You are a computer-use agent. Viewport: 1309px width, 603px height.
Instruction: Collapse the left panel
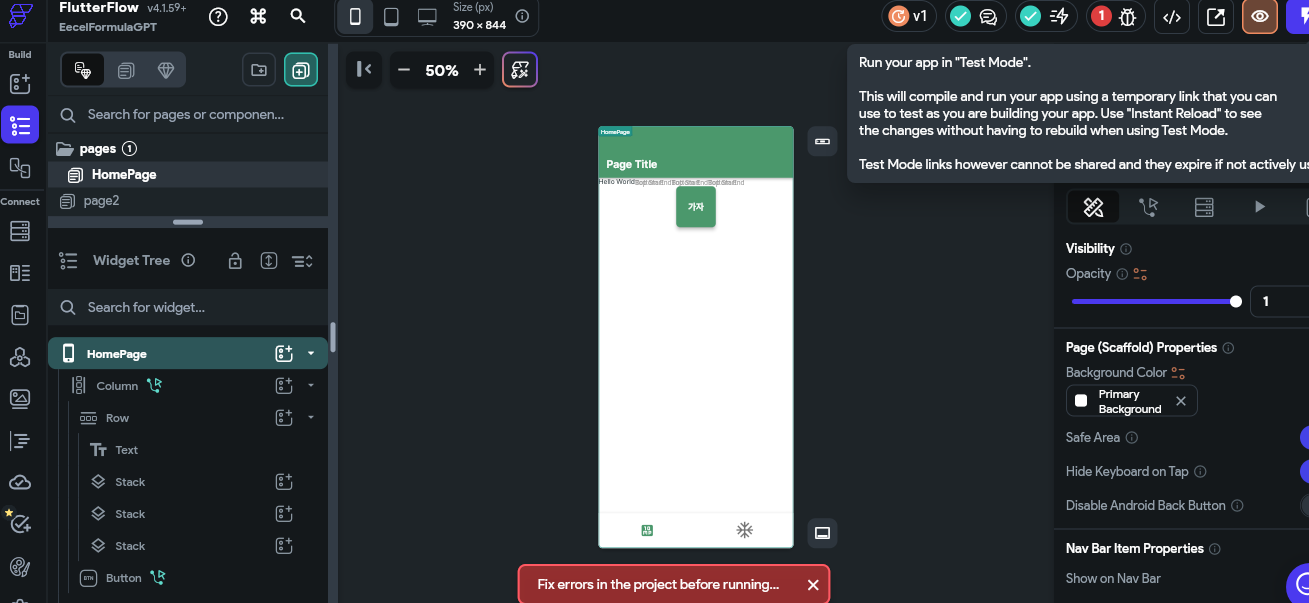point(364,70)
